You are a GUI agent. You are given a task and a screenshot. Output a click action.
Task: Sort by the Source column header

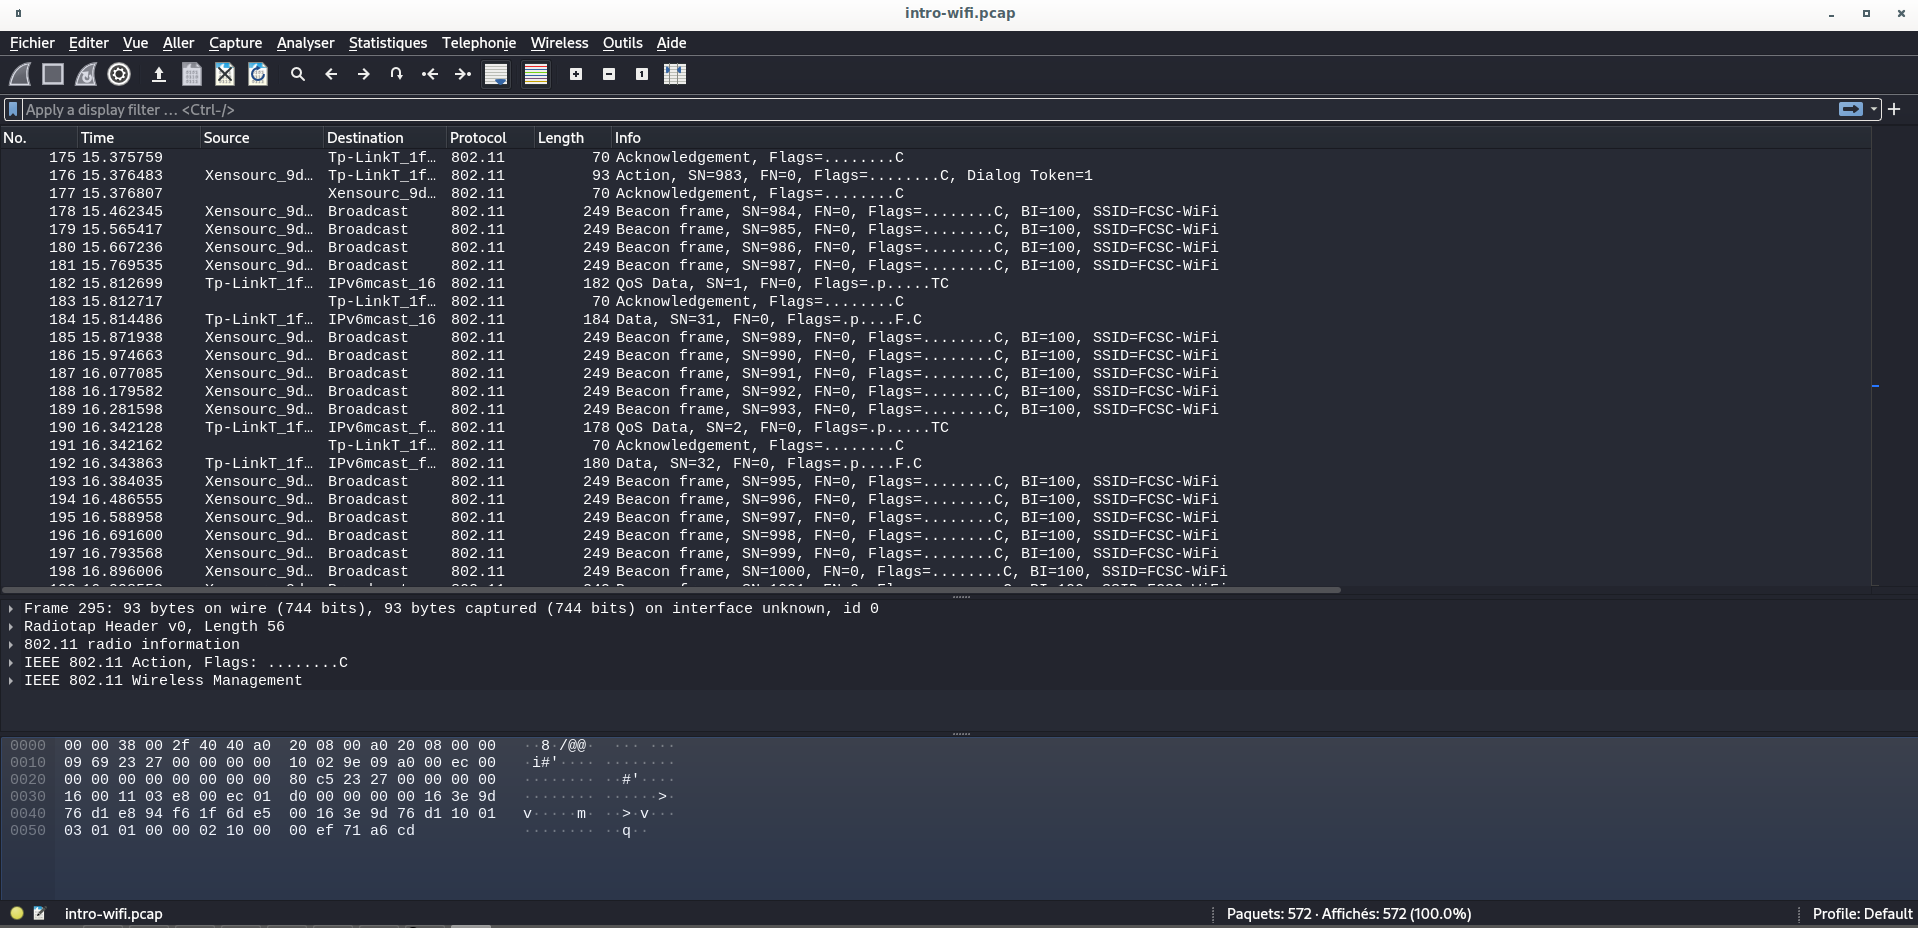tap(262, 138)
